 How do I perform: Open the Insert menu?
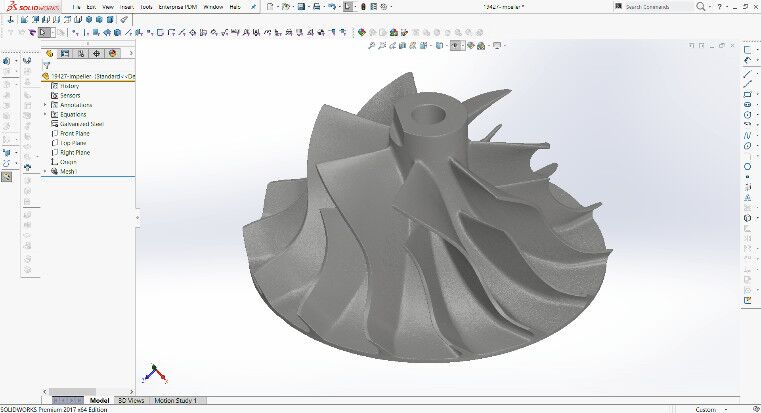coord(126,7)
